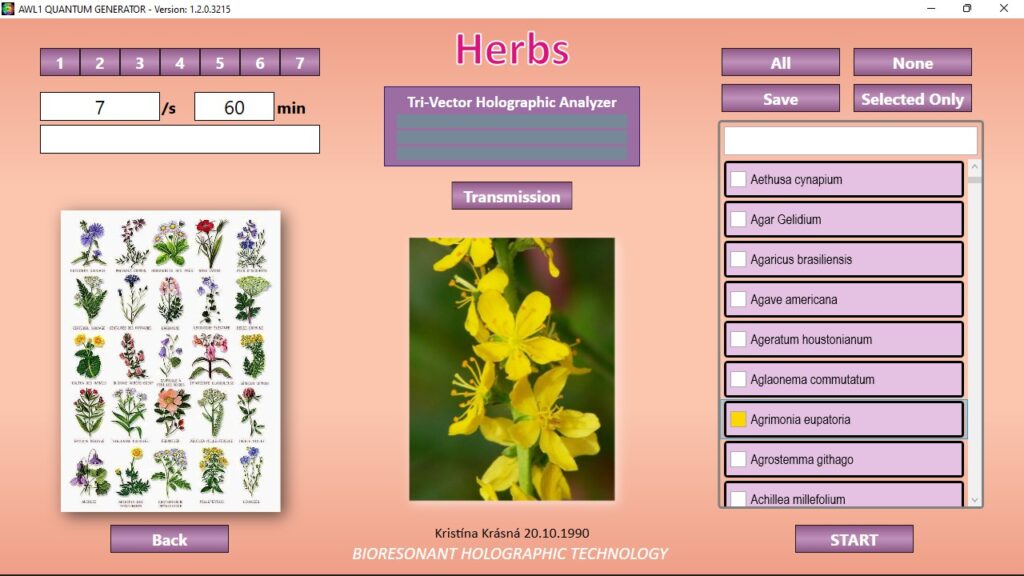Click the frequency per second input field
The image size is (1024, 576).
tap(99, 107)
